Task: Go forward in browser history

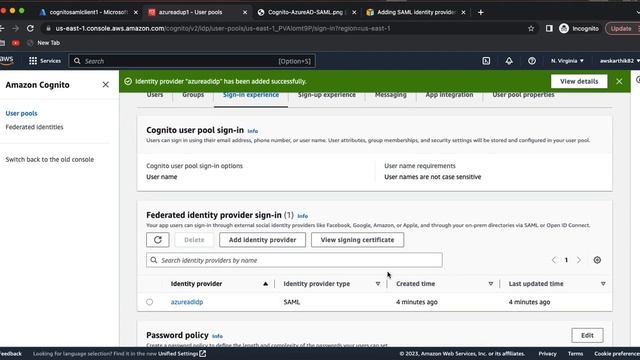Action: coord(16,28)
